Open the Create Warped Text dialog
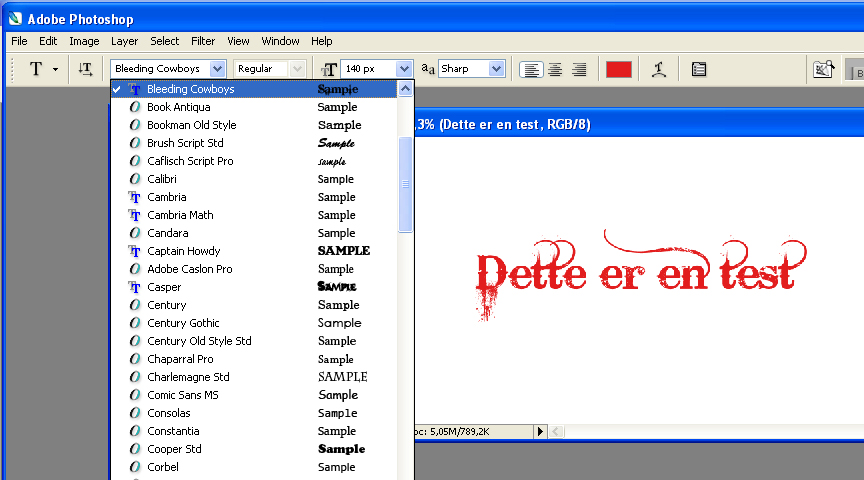This screenshot has height=480, width=864. point(658,69)
